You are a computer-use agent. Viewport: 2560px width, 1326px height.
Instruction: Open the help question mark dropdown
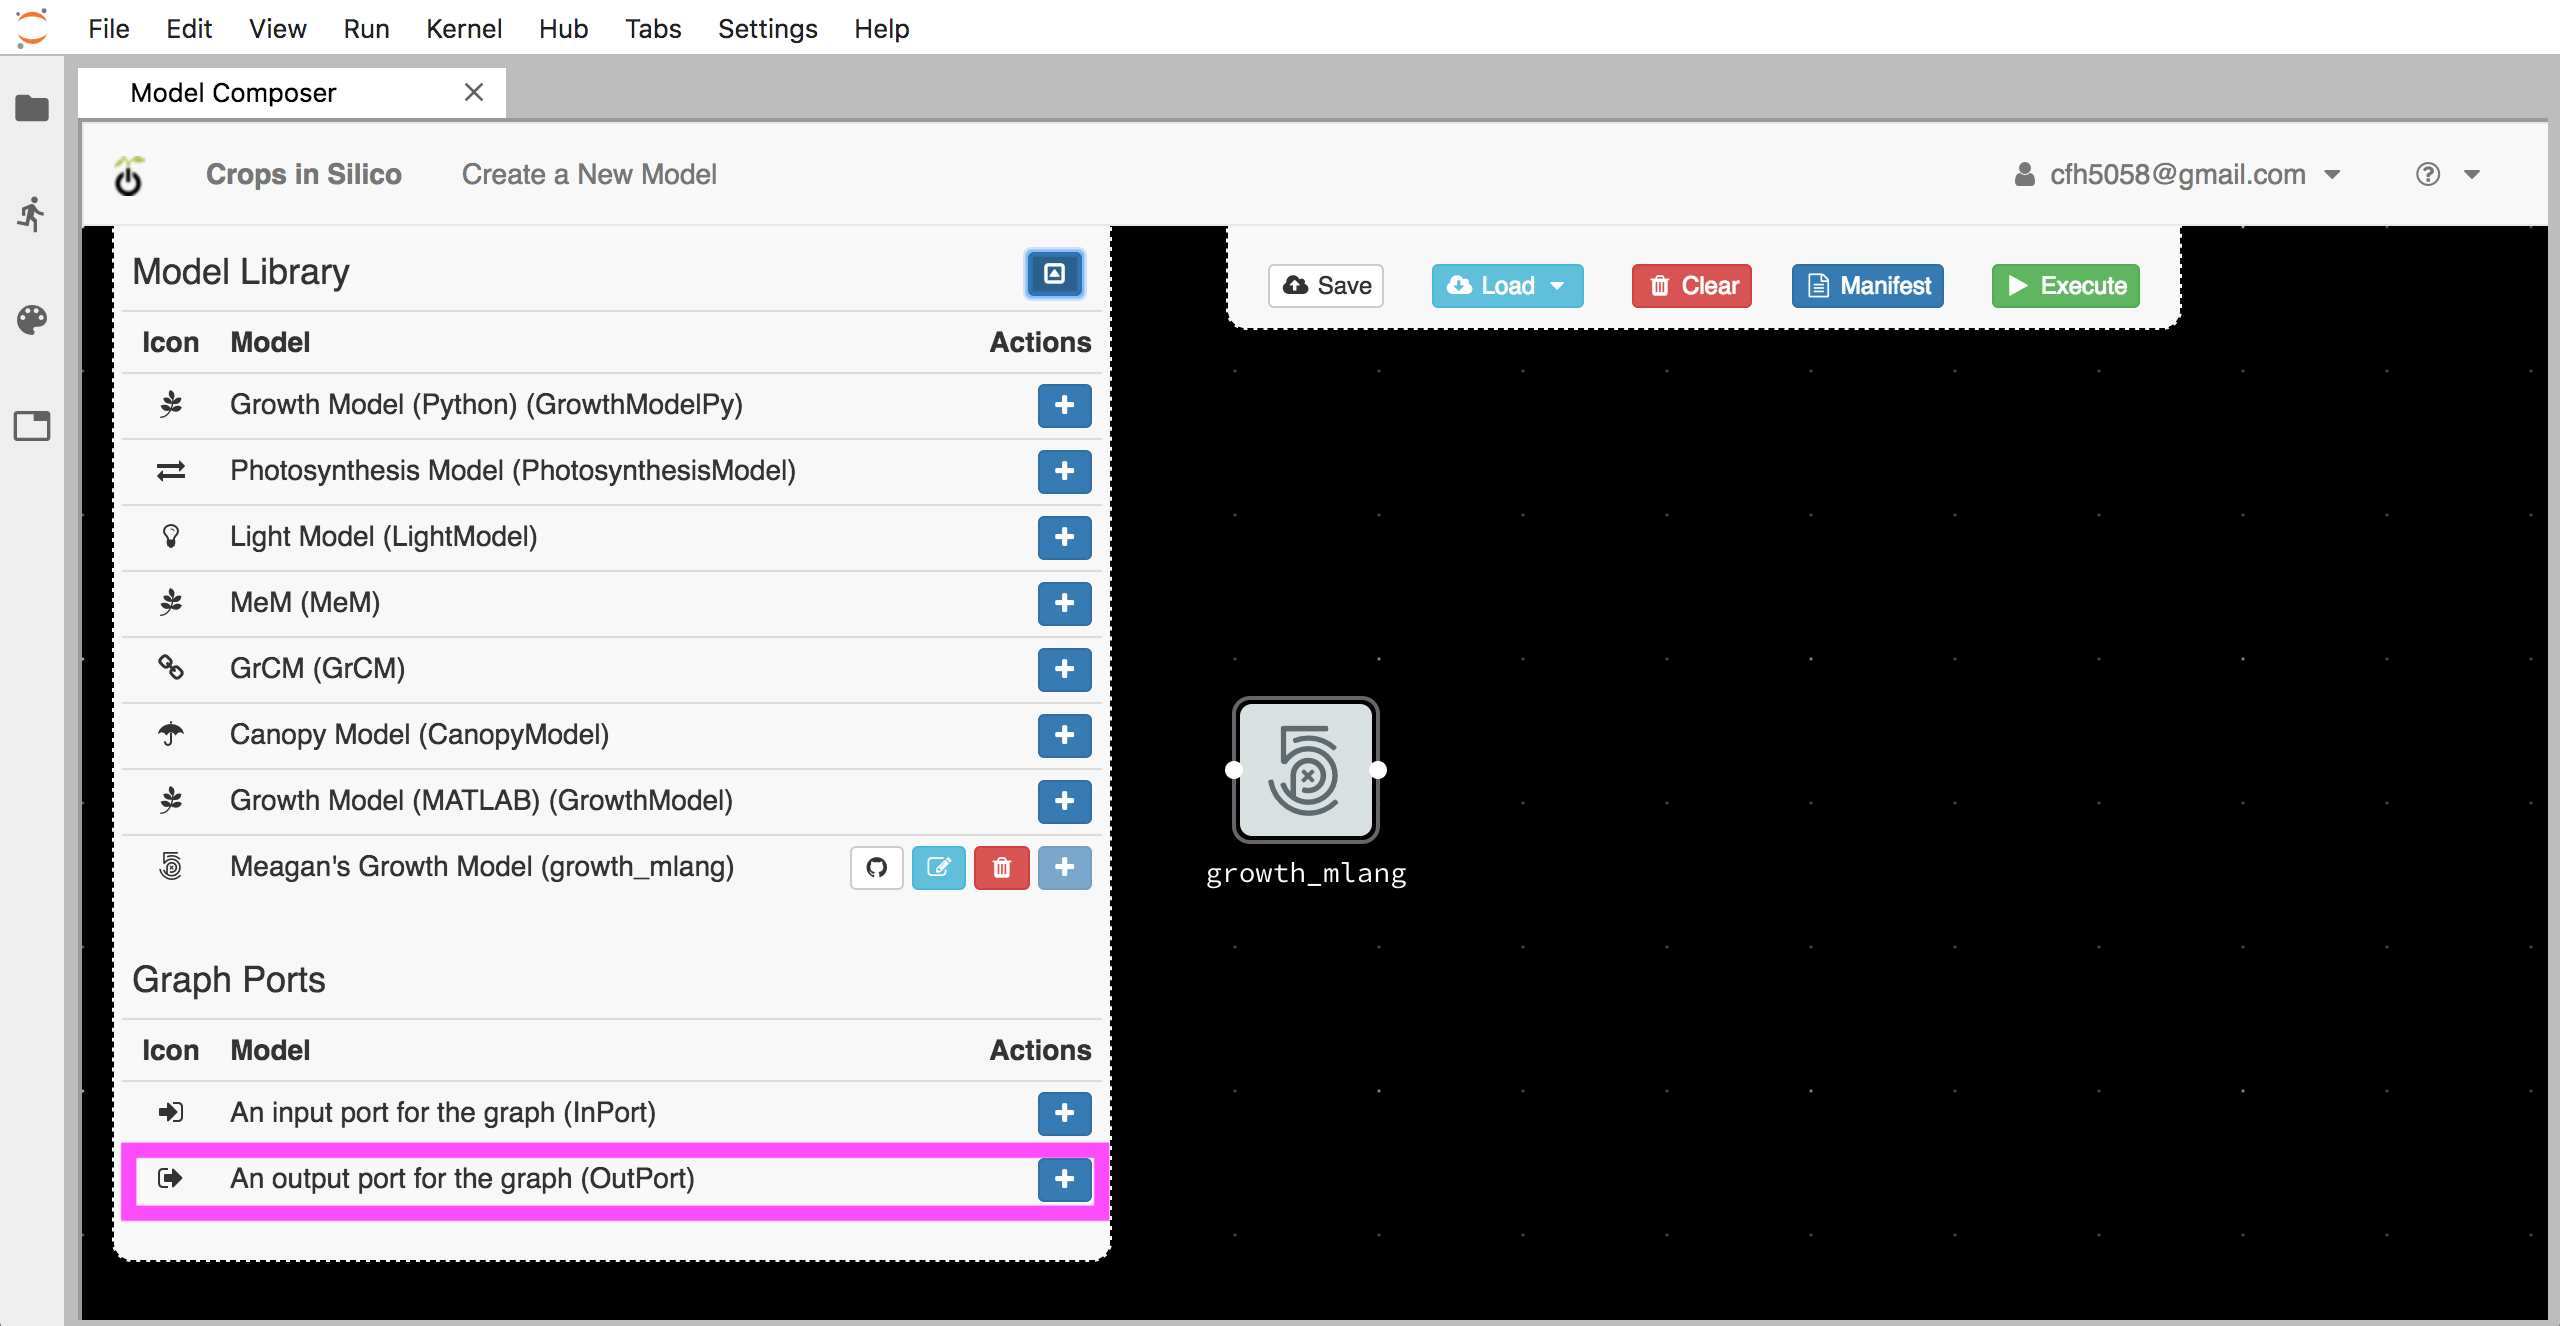2448,175
